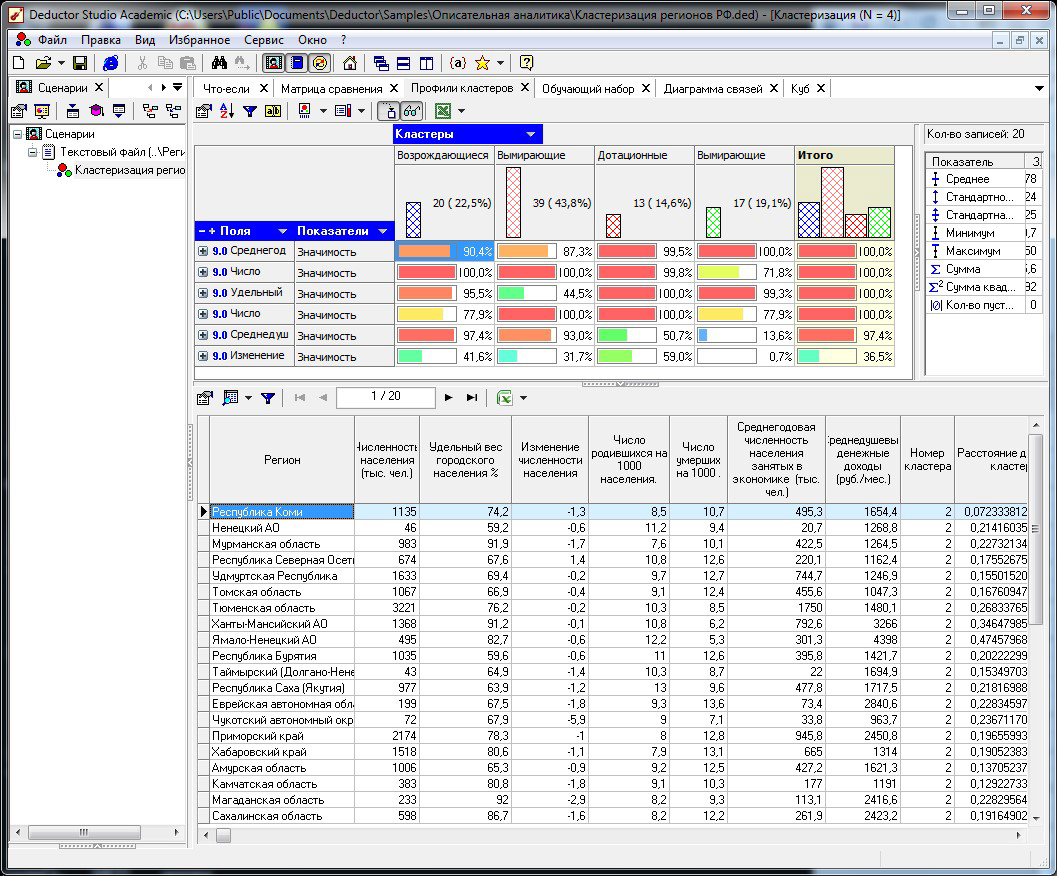Select Кластеризация регионов tree node

pyautogui.click(x=130, y=170)
